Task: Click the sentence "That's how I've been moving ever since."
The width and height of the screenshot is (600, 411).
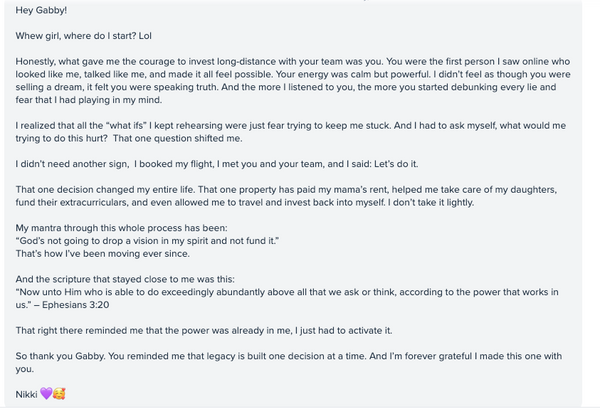Action: click(x=103, y=254)
